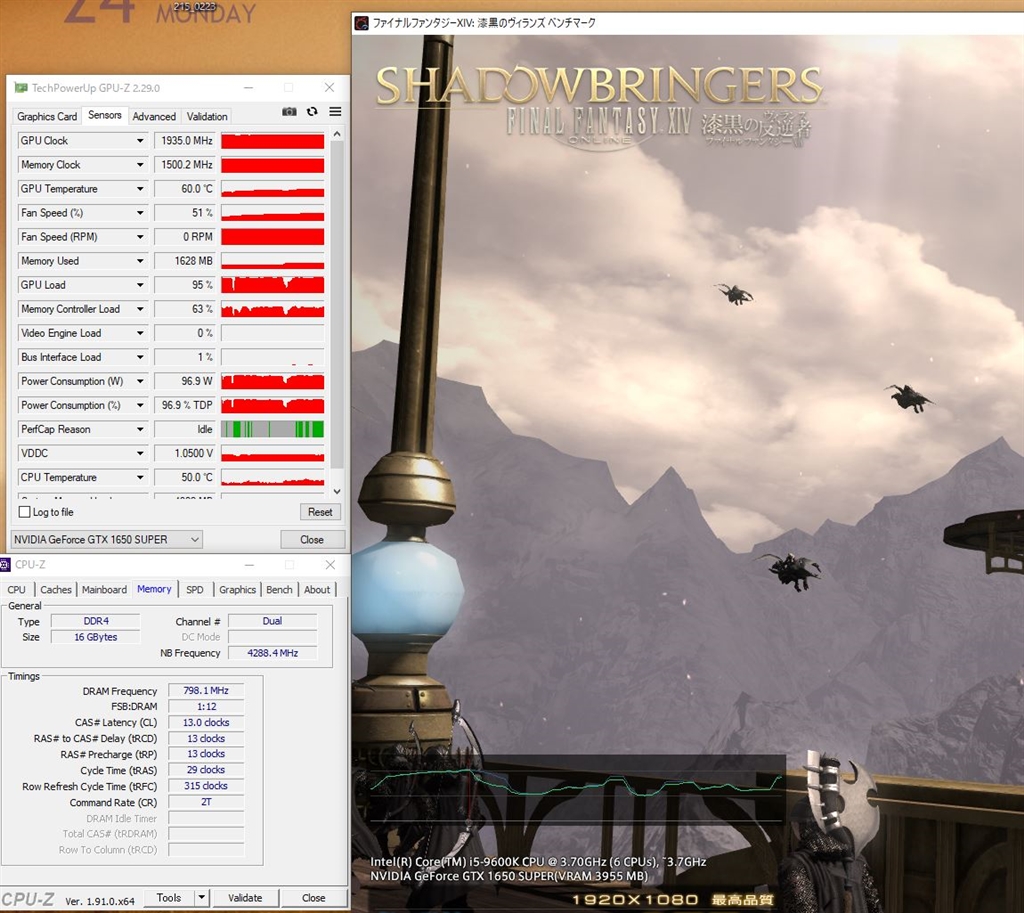
Task: Switch to GPU-Z Validation tab
Action: [x=207, y=116]
